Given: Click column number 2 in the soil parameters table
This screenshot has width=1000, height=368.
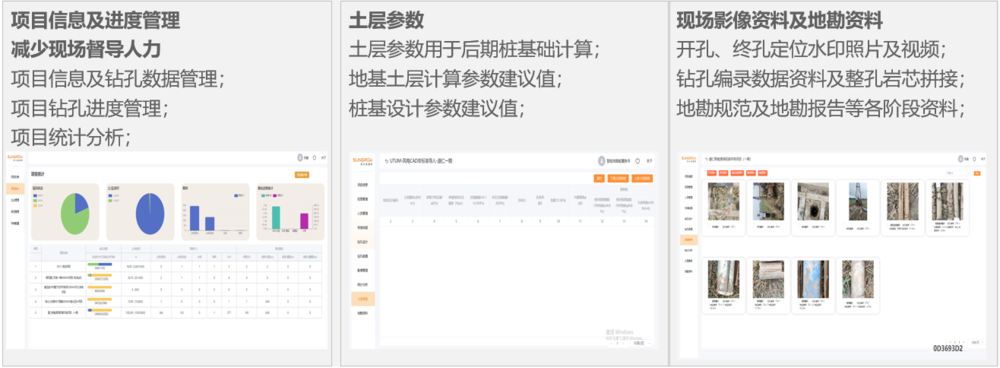Looking at the screenshot, I should click(390, 221).
